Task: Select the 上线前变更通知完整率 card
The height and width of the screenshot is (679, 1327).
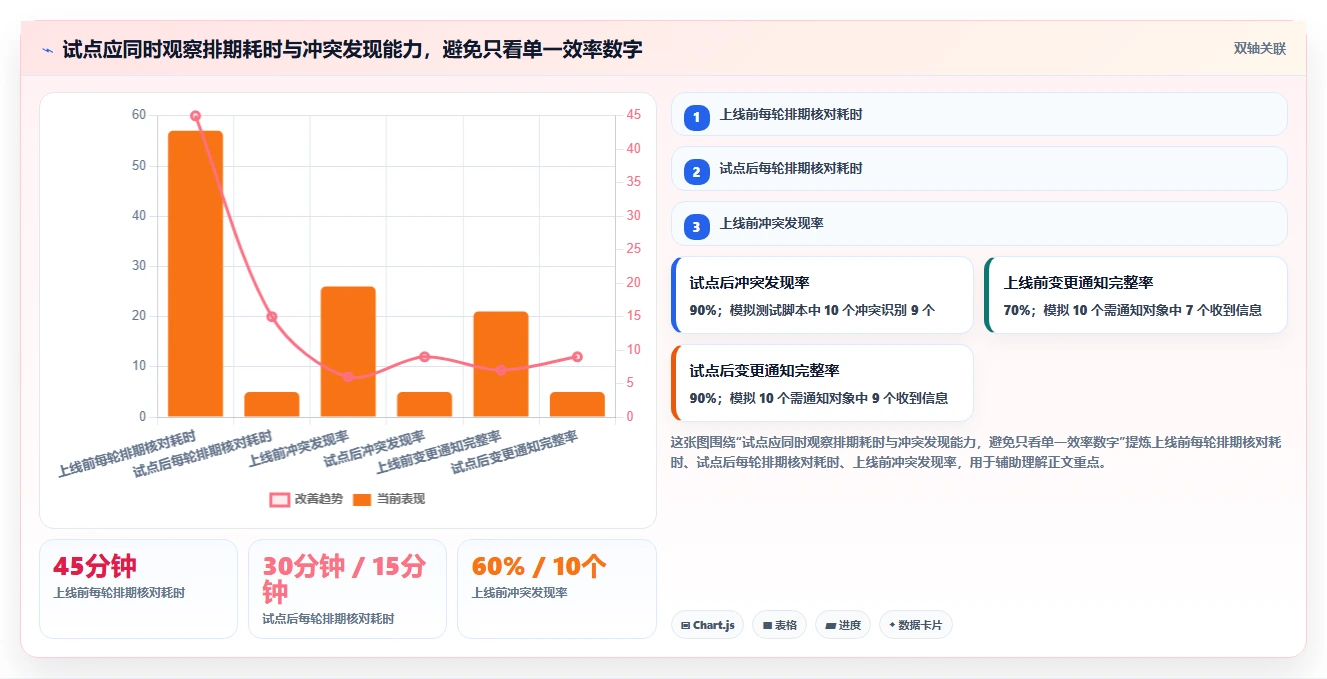Action: click(1136, 295)
